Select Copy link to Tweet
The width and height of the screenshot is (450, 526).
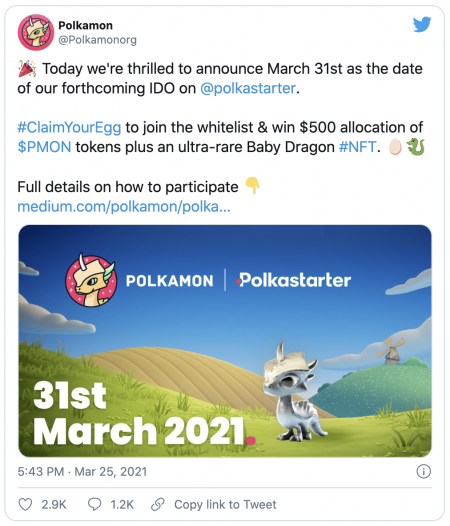(225, 505)
